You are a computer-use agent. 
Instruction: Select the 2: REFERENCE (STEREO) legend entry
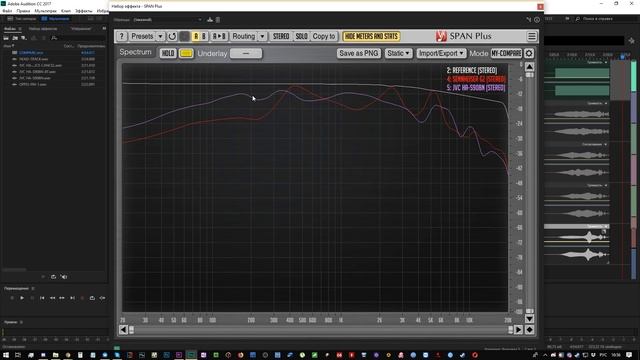pyautogui.click(x=472, y=71)
